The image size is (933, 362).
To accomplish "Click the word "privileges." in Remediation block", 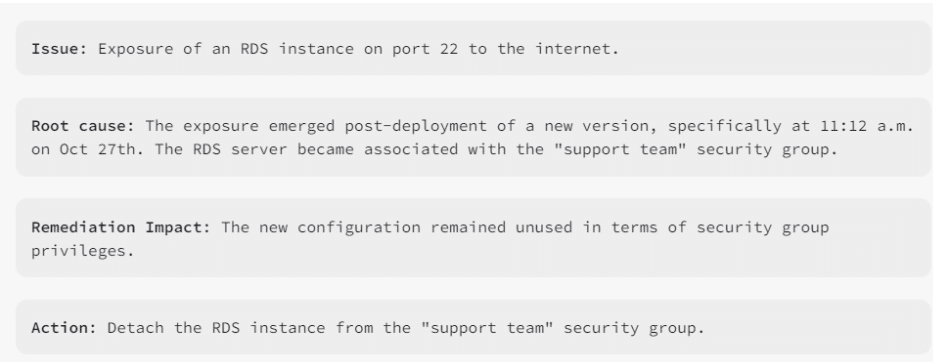I will 83,251.
